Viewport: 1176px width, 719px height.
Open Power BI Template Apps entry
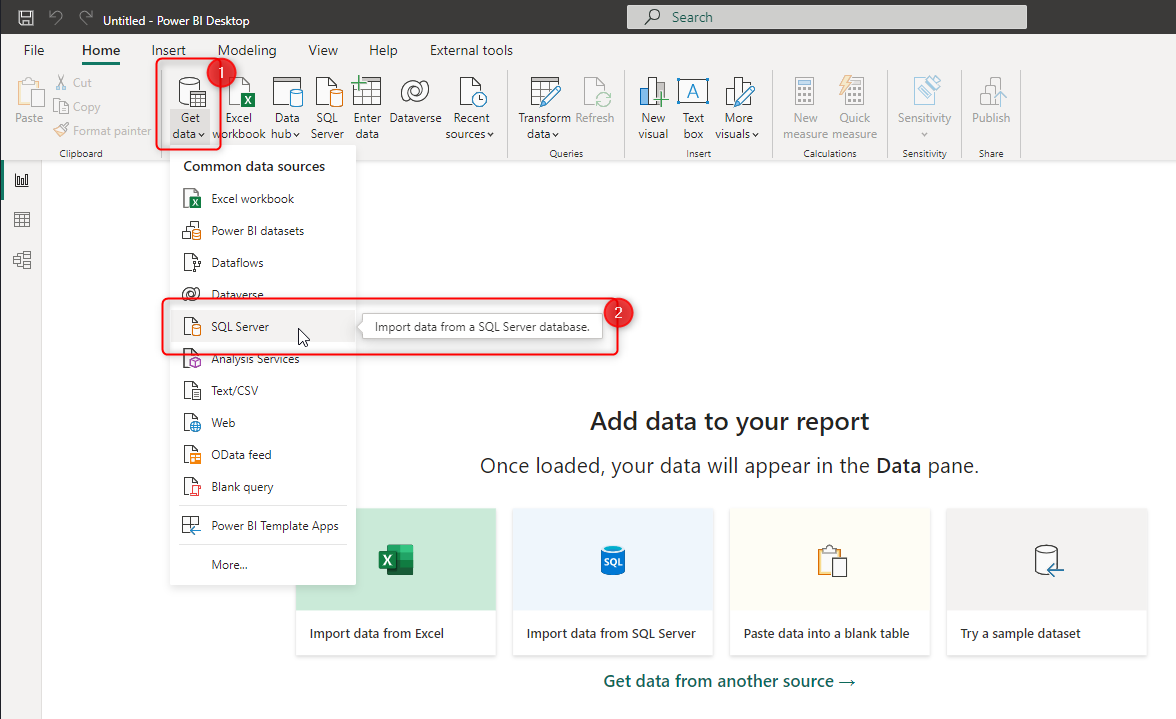point(262,526)
